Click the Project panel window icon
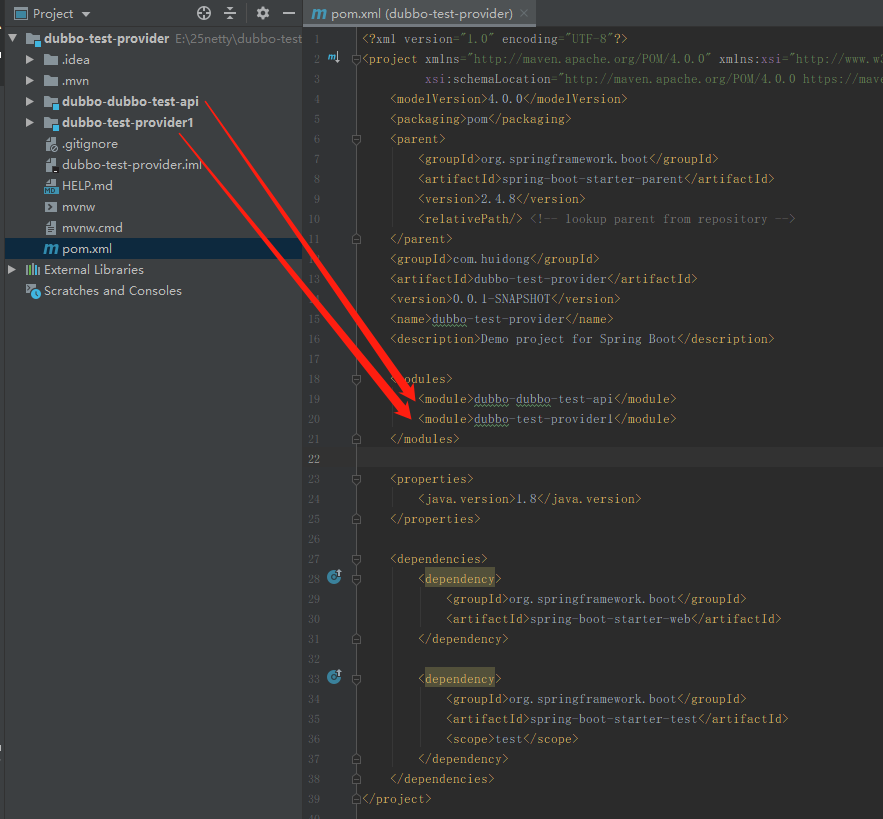This screenshot has height=819, width=883. click(x=20, y=14)
